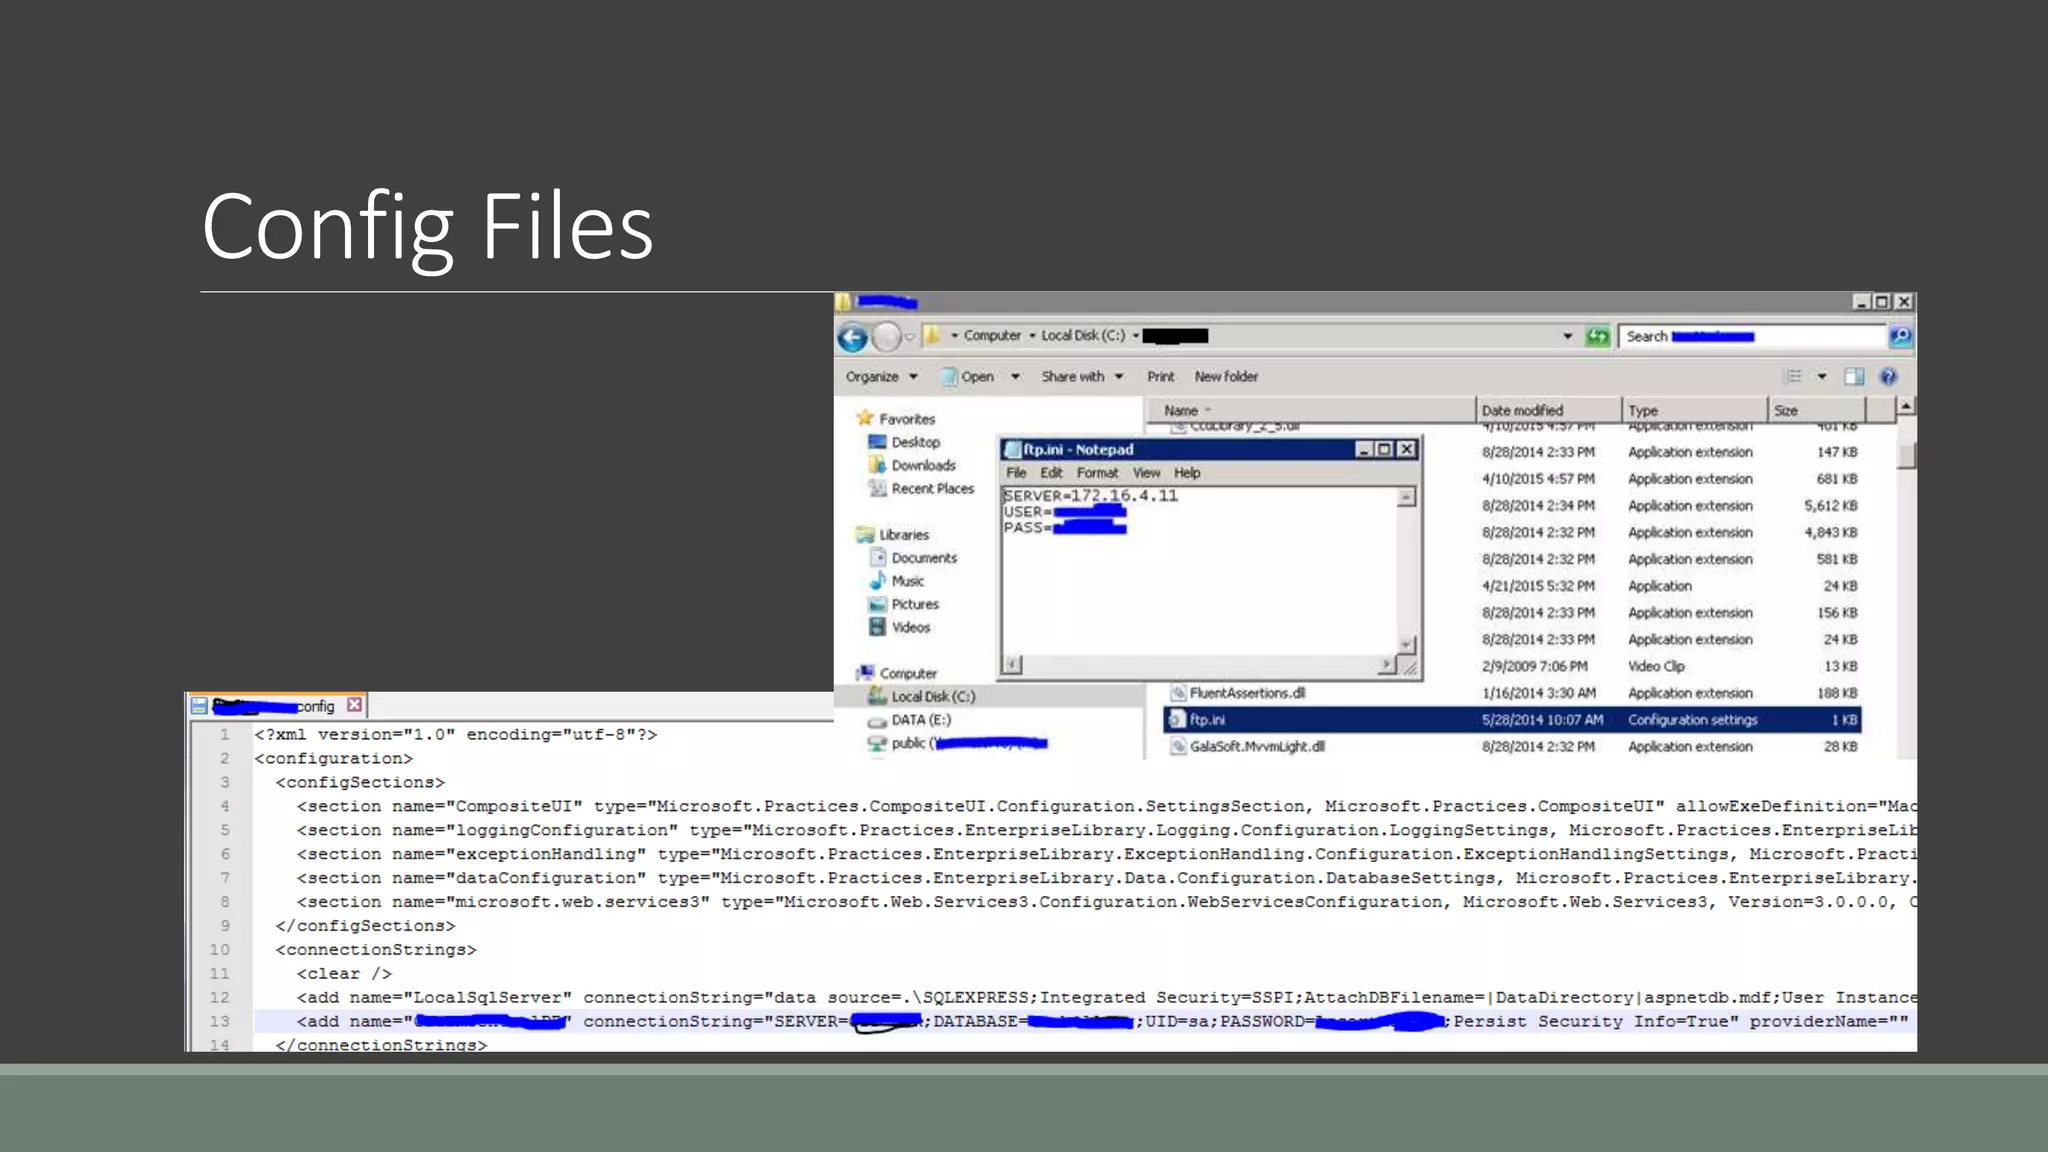Open Notepad Format menu
This screenshot has width=2048, height=1152.
click(1097, 473)
